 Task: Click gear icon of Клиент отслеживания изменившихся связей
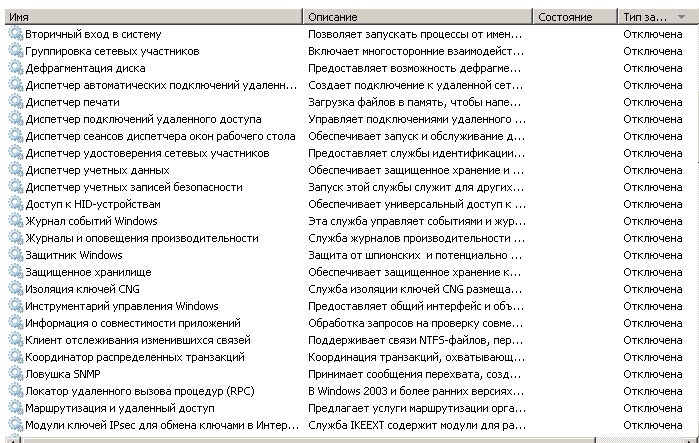pyautogui.click(x=16, y=340)
